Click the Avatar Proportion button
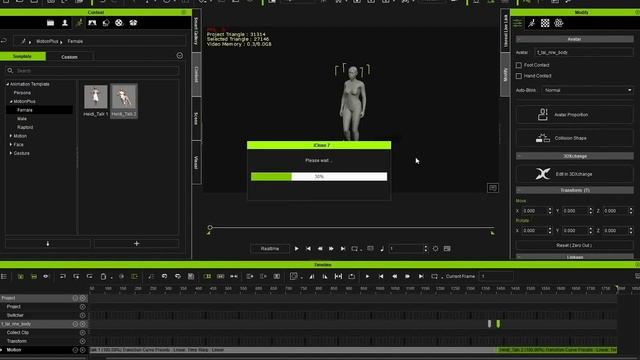The width and height of the screenshot is (640, 360). (574, 115)
